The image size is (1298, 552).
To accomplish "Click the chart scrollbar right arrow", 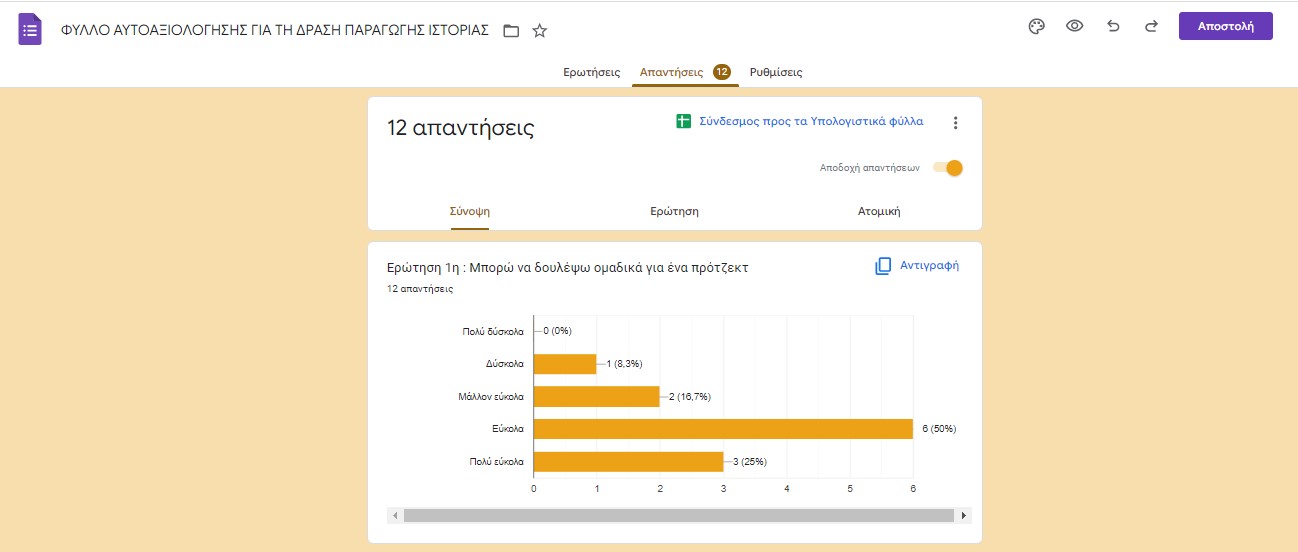I will pyautogui.click(x=963, y=515).
